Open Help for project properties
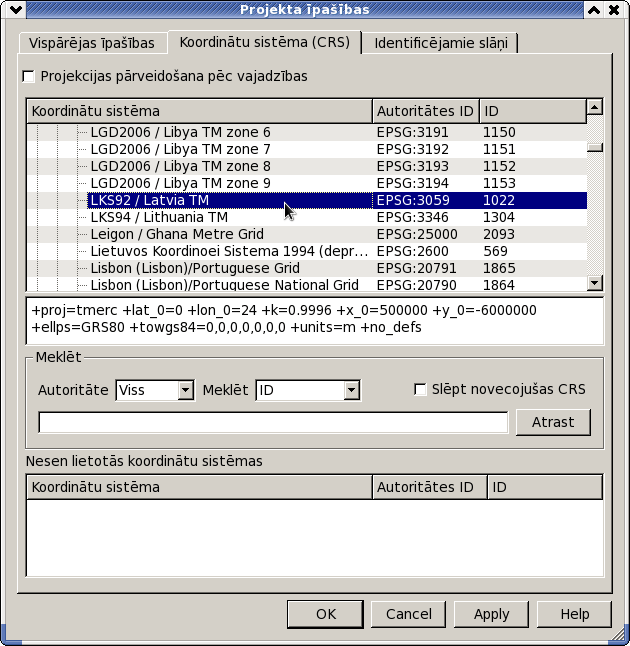The height and width of the screenshot is (646, 630). click(574, 614)
